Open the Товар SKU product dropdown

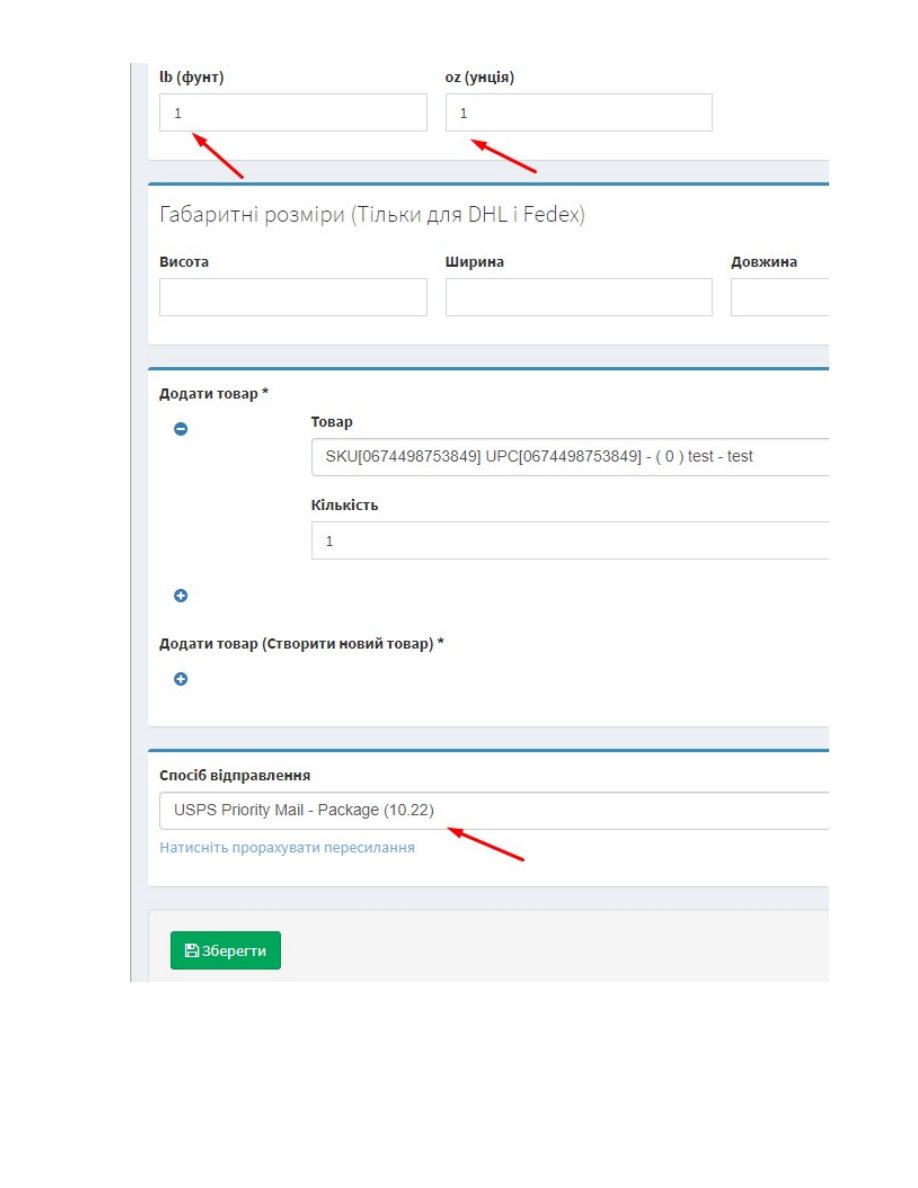570,457
